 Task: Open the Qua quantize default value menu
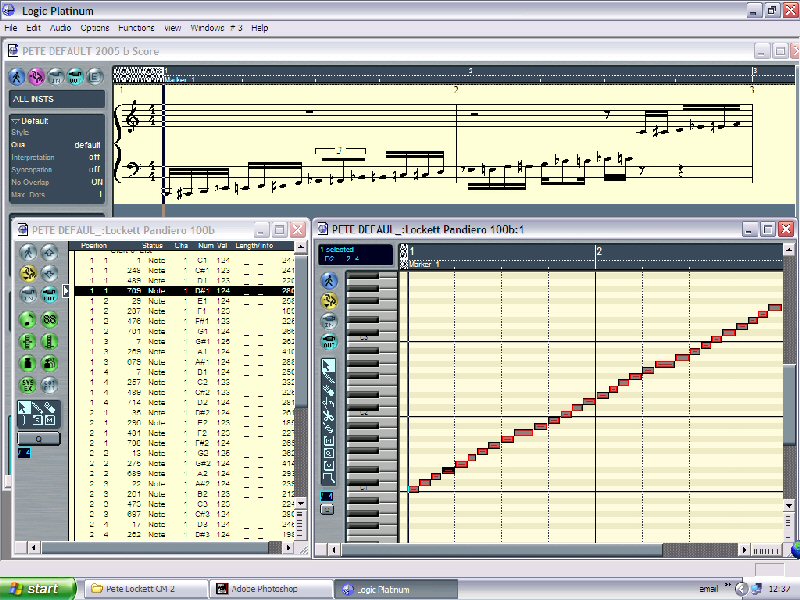pyautogui.click(x=87, y=144)
